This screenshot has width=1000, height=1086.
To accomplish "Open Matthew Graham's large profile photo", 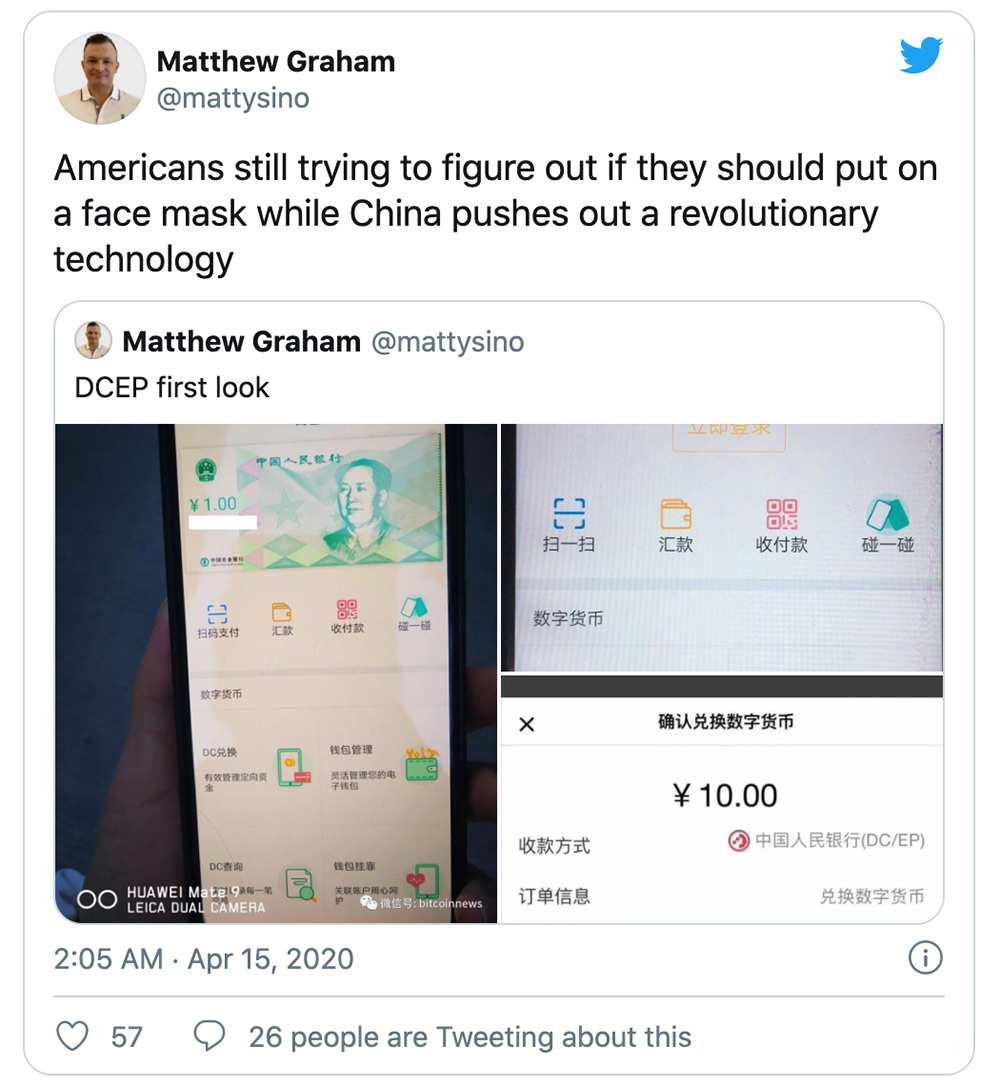I will pos(100,78).
